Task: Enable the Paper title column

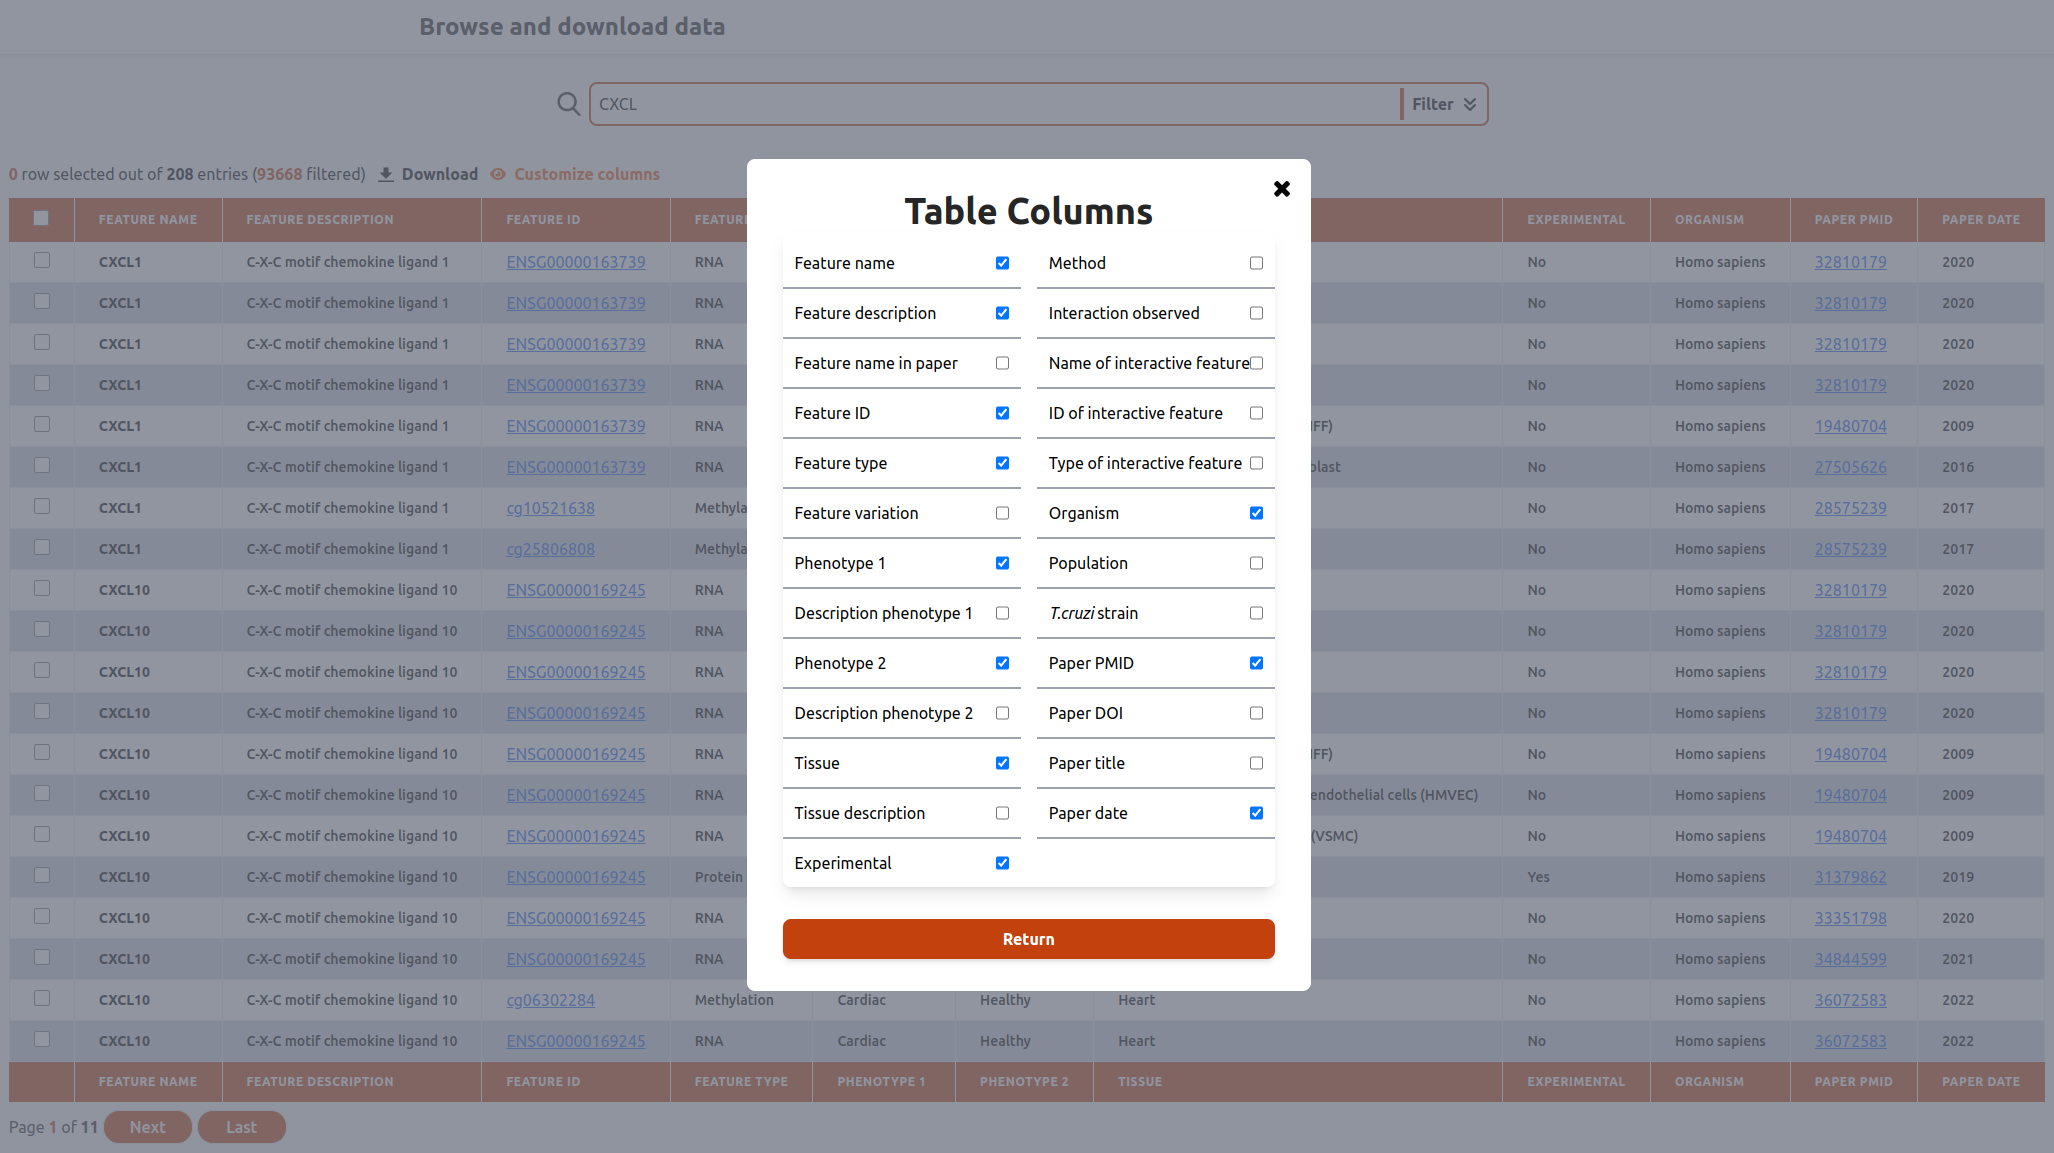Action: coord(1256,763)
